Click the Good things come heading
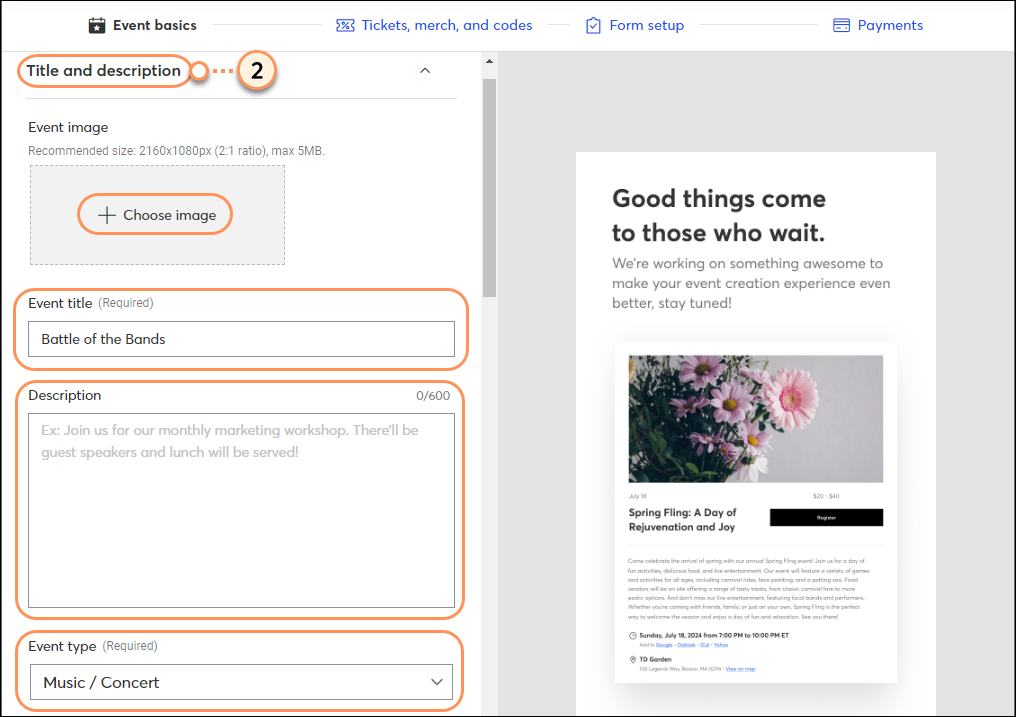The width and height of the screenshot is (1016, 717). pyautogui.click(x=719, y=216)
